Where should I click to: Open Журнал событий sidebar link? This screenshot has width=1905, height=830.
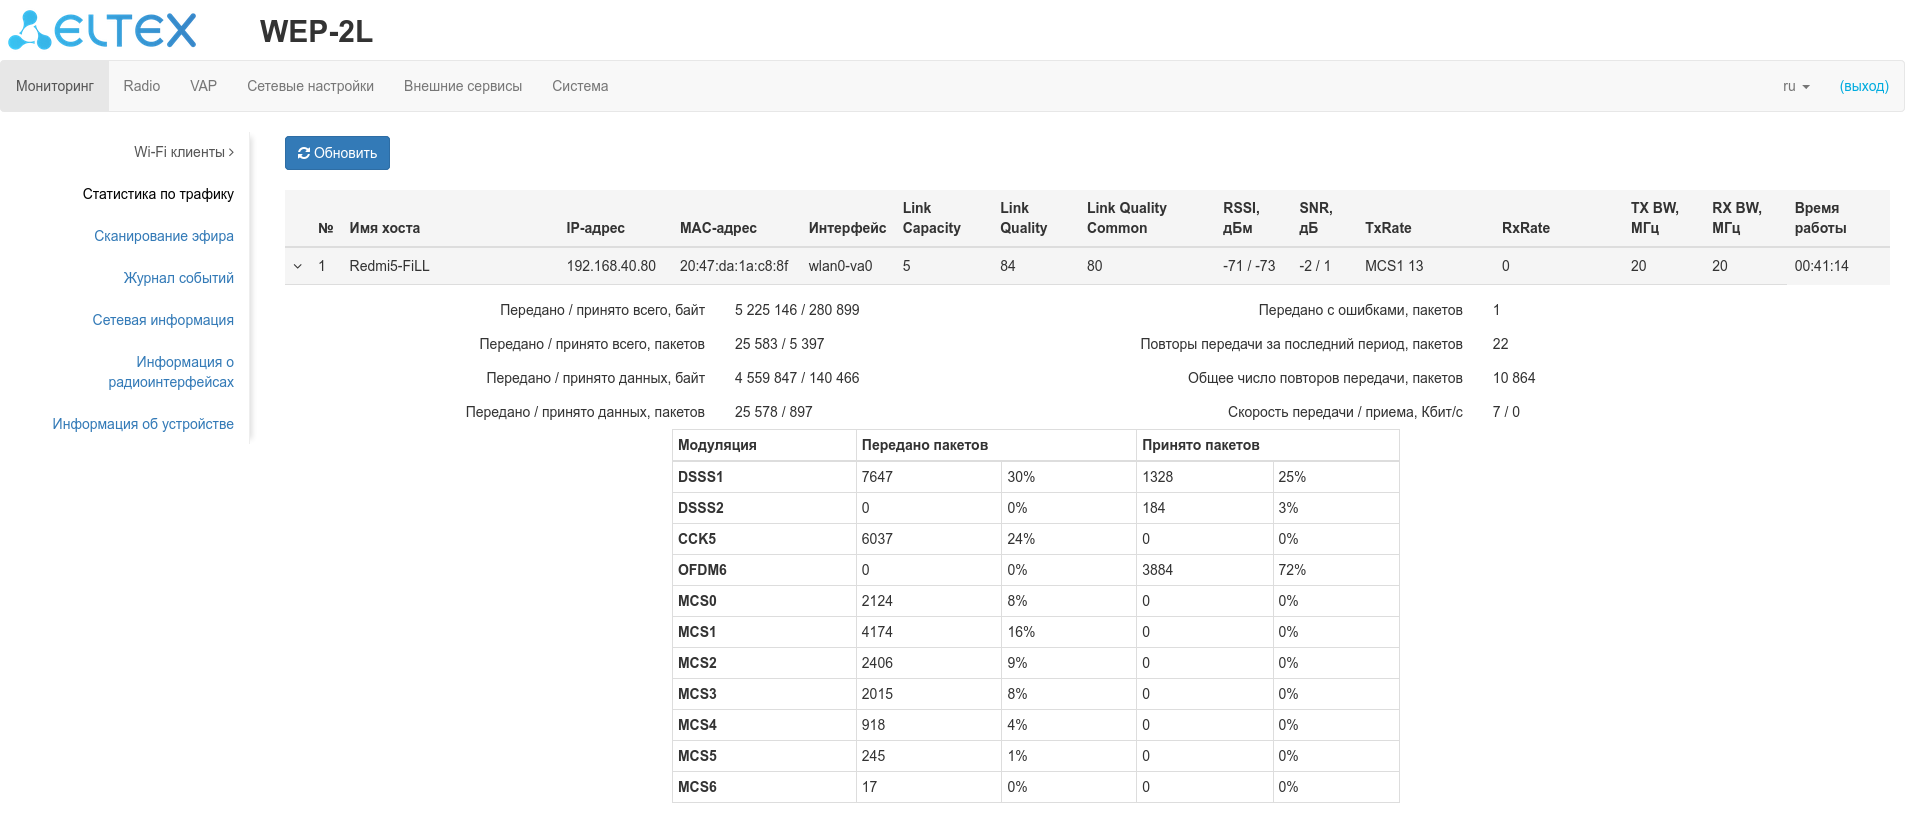[x=178, y=278]
